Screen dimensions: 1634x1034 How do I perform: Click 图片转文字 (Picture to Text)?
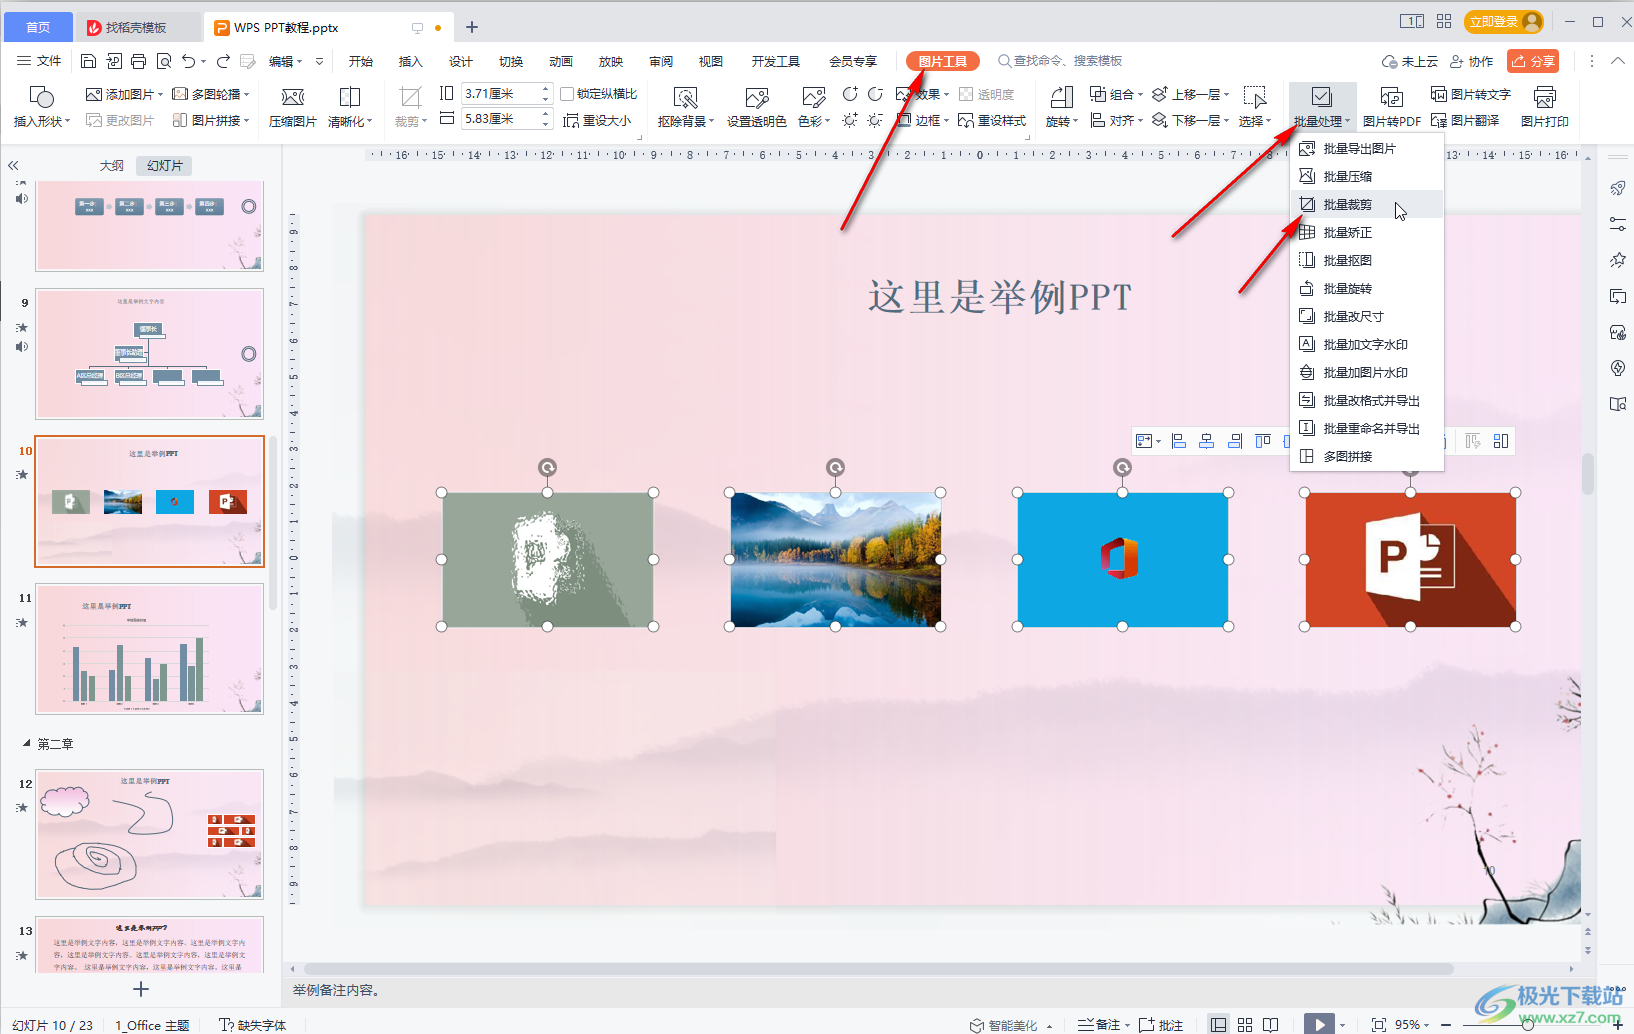click(x=1471, y=94)
